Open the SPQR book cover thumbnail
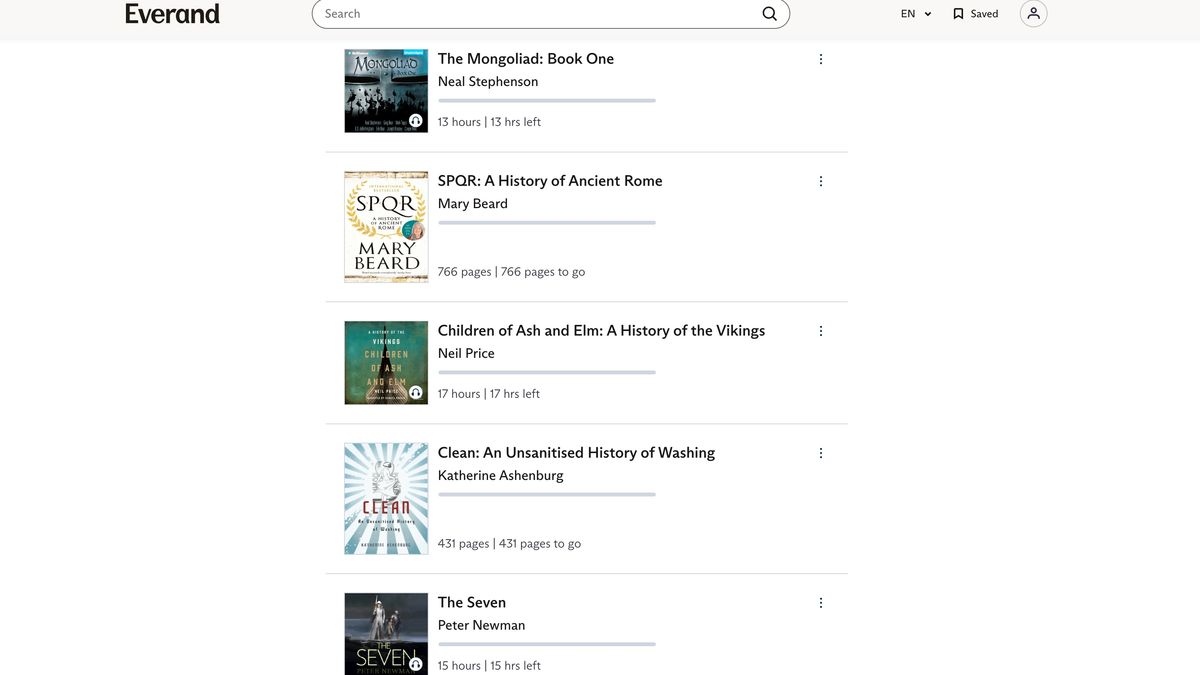 (x=386, y=226)
